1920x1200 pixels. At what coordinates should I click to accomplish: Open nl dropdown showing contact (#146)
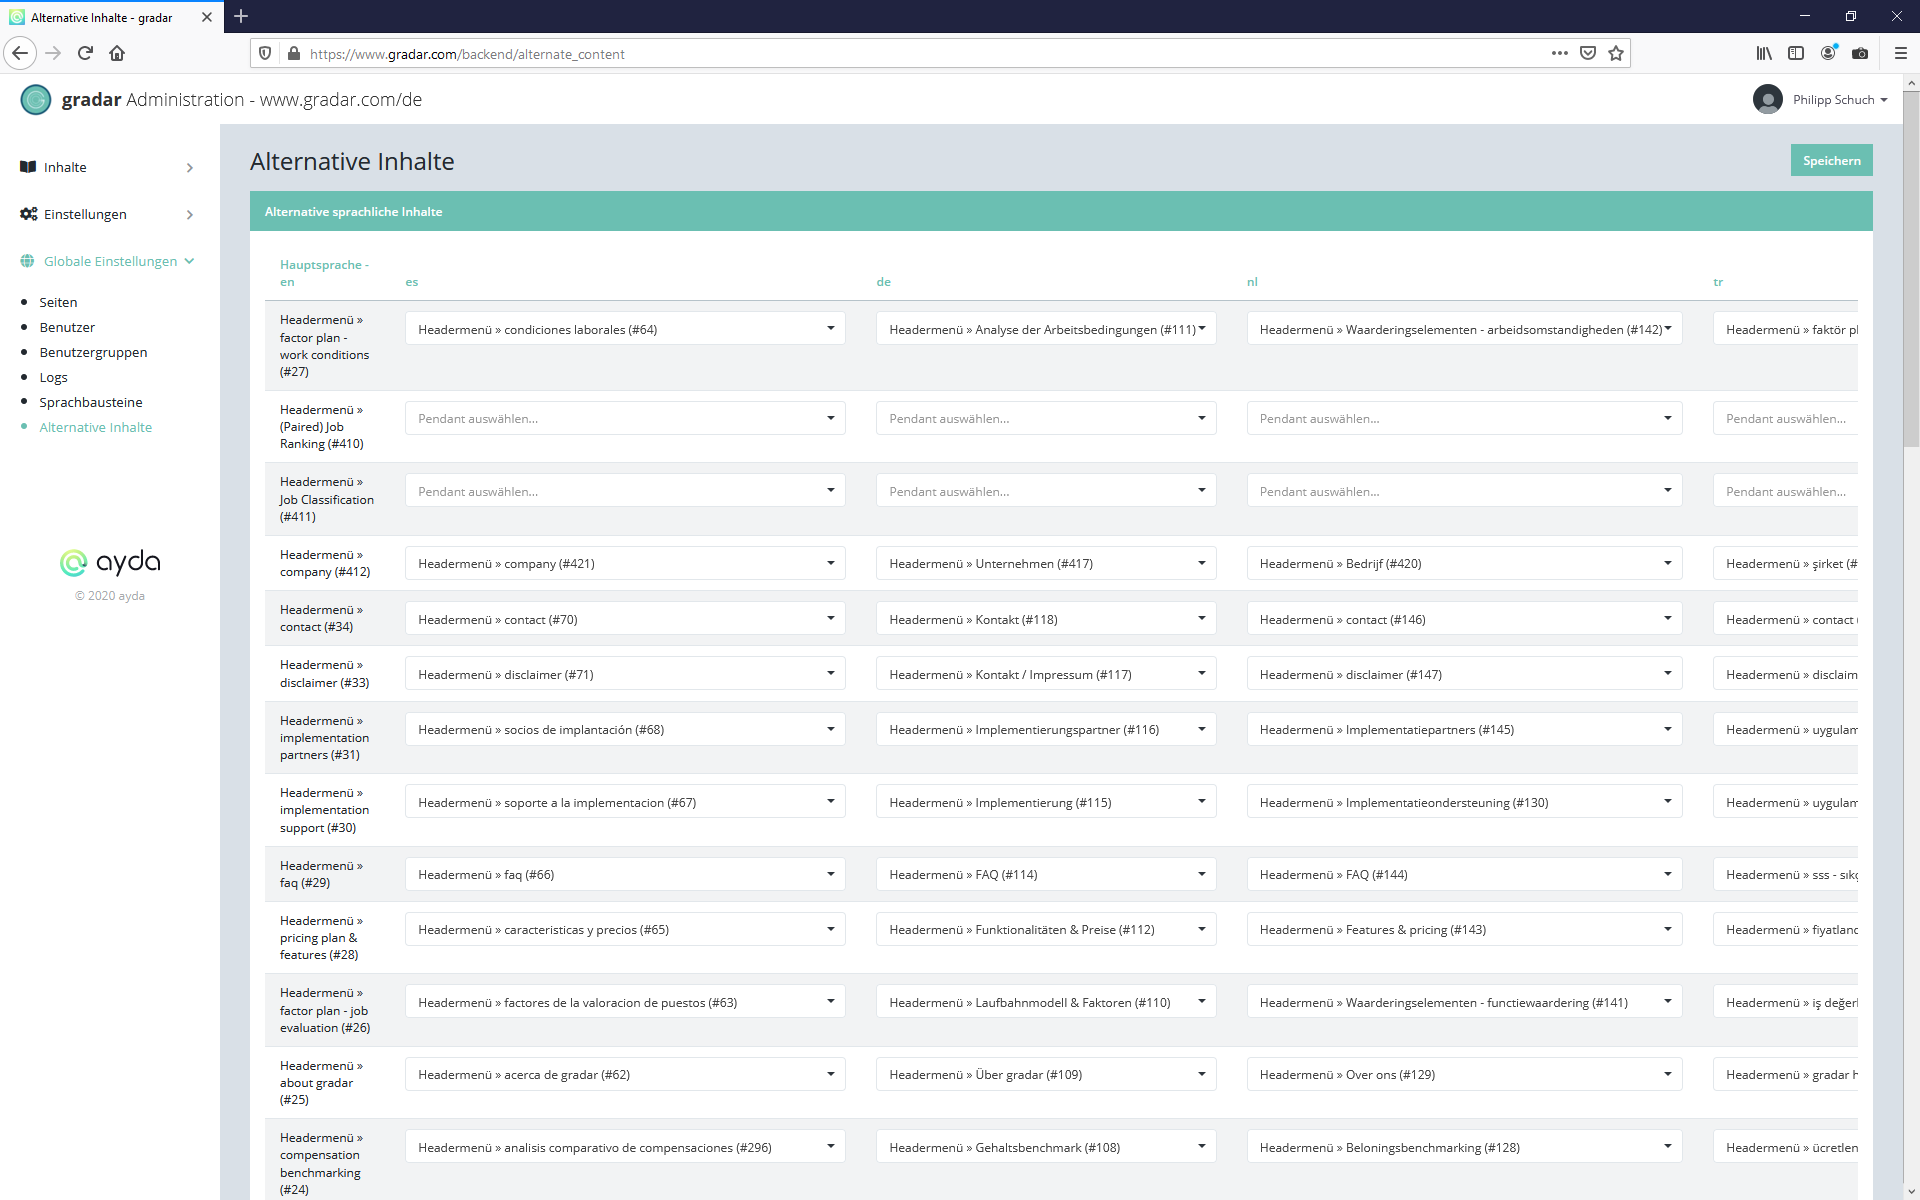1464,619
